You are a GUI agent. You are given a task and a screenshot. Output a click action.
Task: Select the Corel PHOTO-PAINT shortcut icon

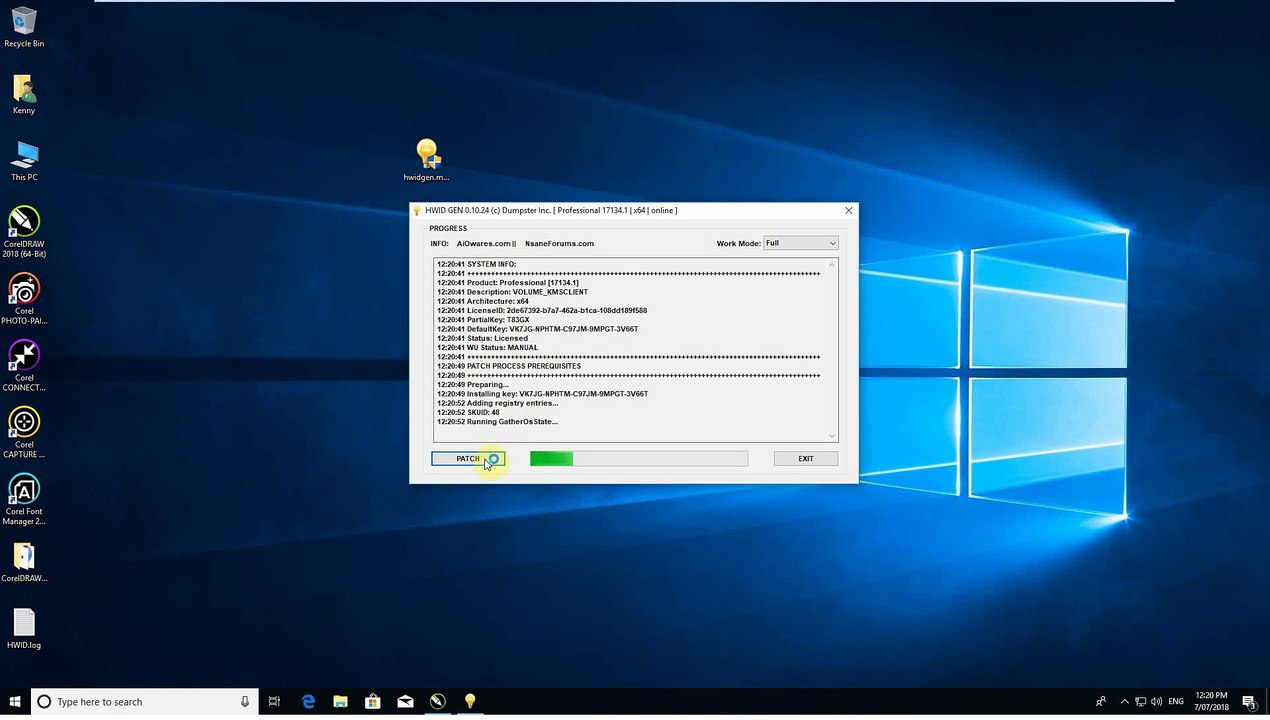click(x=24, y=299)
